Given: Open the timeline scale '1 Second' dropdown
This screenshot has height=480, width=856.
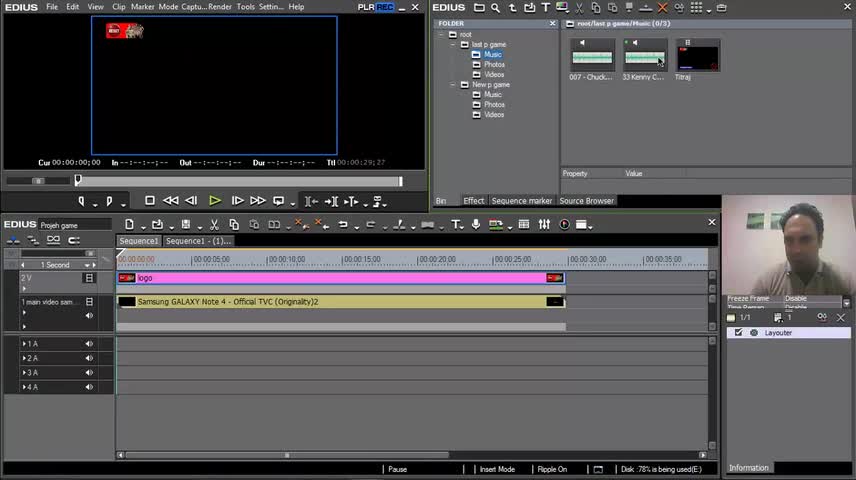Looking at the screenshot, I should pos(89,265).
